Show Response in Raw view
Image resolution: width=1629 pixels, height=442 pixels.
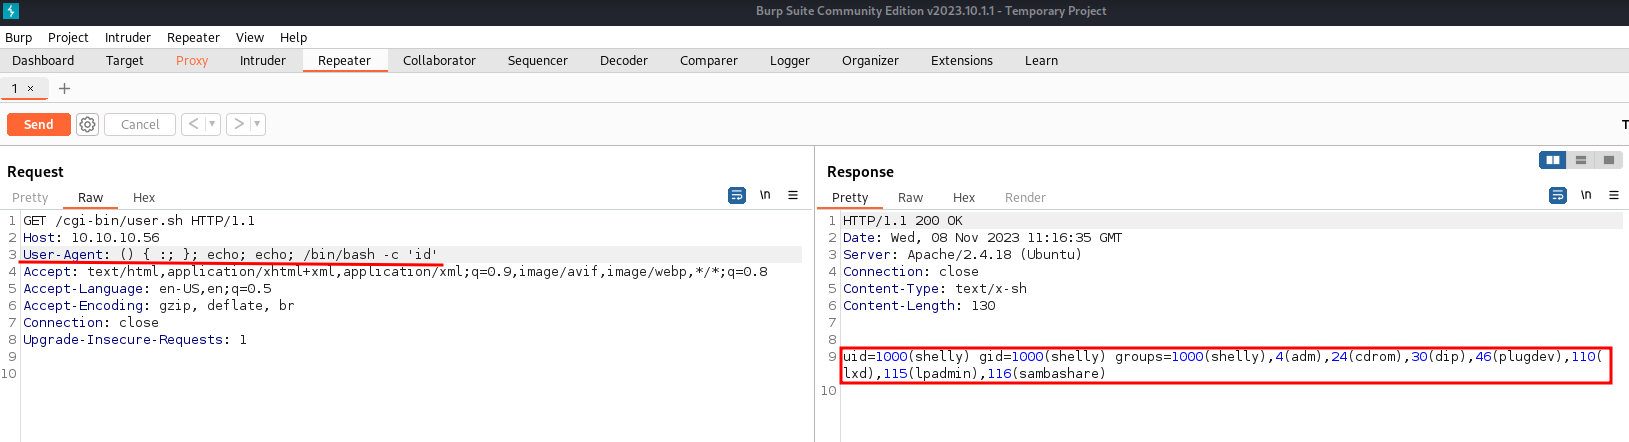910,197
